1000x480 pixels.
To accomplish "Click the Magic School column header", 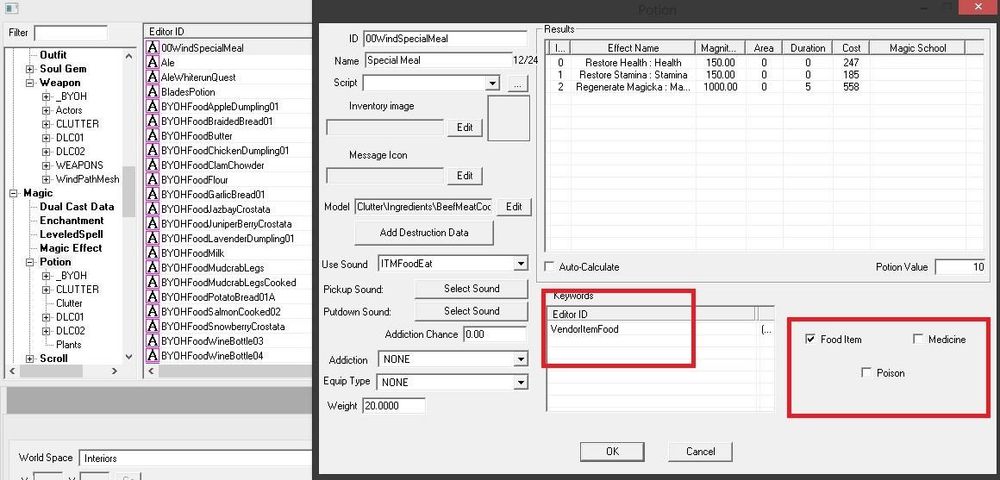I will 918,48.
